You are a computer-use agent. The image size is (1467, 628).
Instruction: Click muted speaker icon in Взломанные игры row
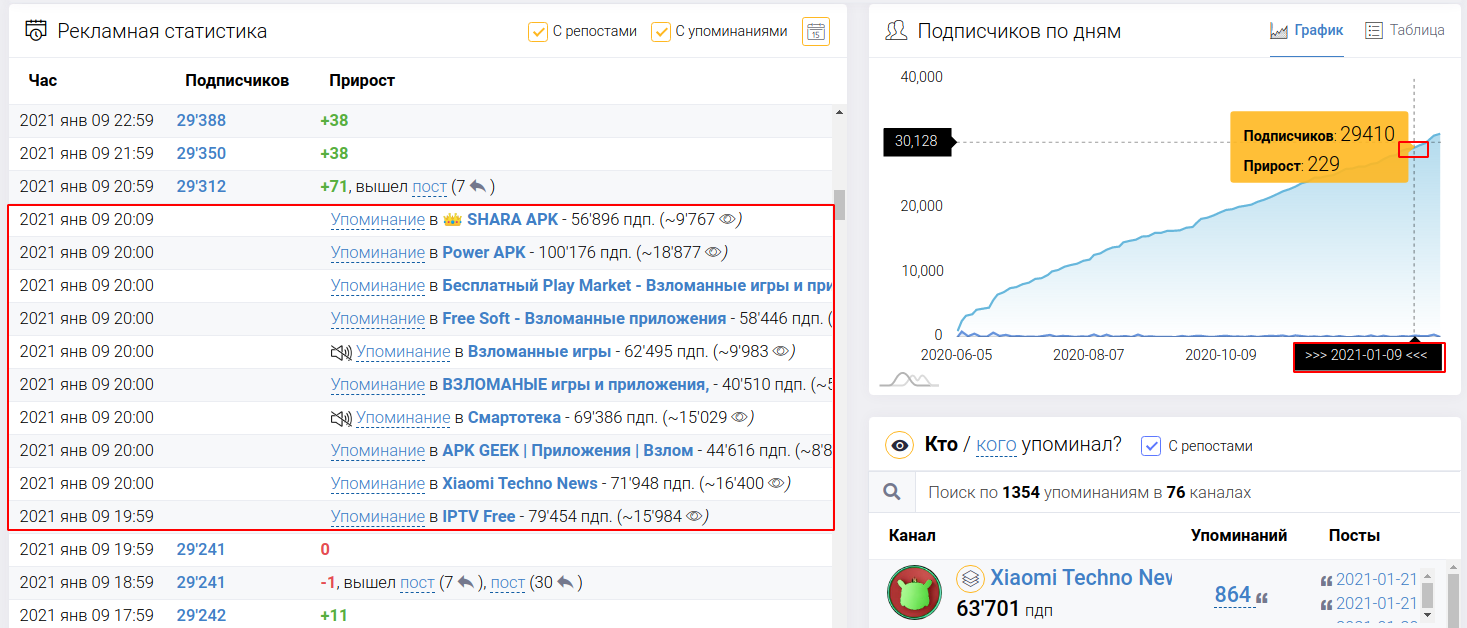(x=341, y=352)
